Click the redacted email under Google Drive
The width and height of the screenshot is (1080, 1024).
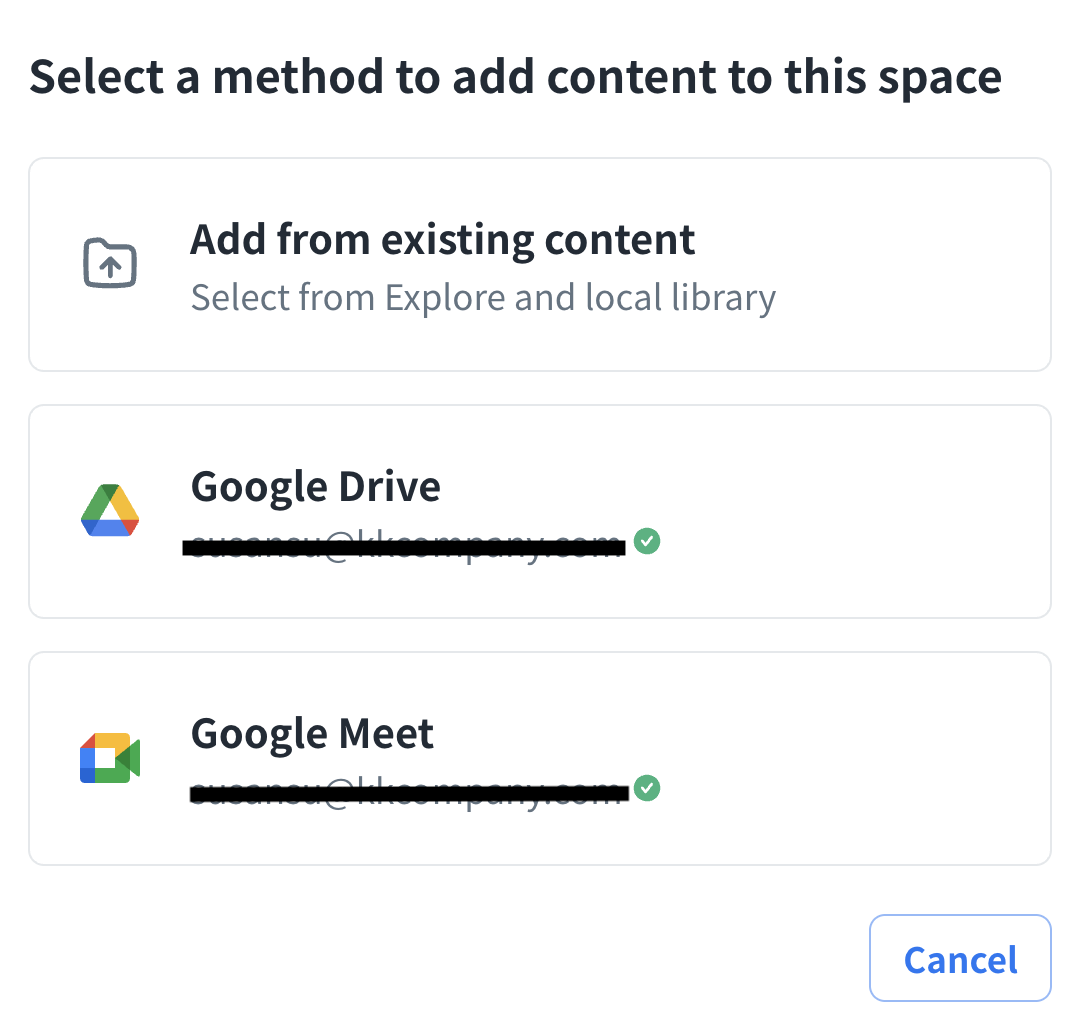tap(404, 545)
